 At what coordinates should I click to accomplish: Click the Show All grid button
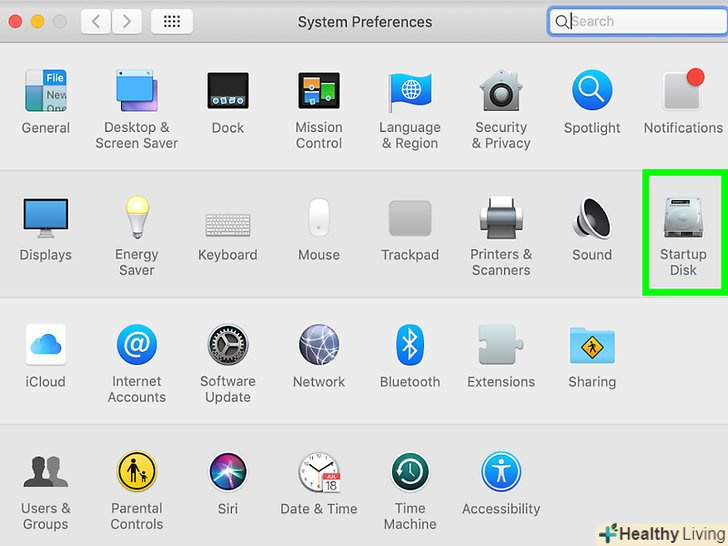click(x=172, y=21)
